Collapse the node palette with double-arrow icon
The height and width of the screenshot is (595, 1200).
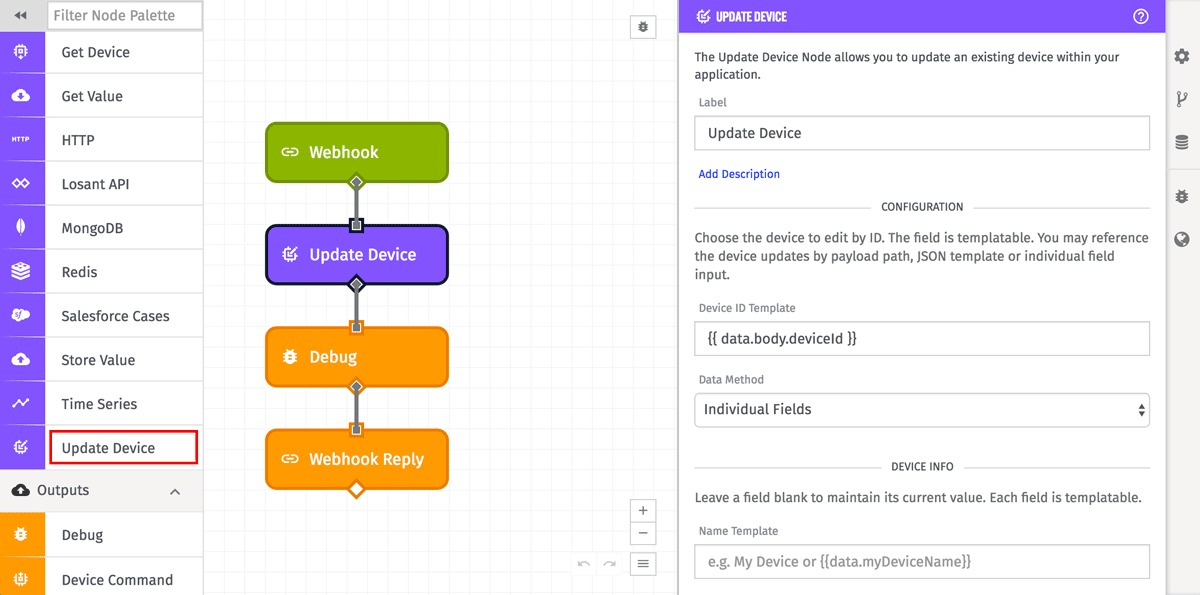pos(21,15)
